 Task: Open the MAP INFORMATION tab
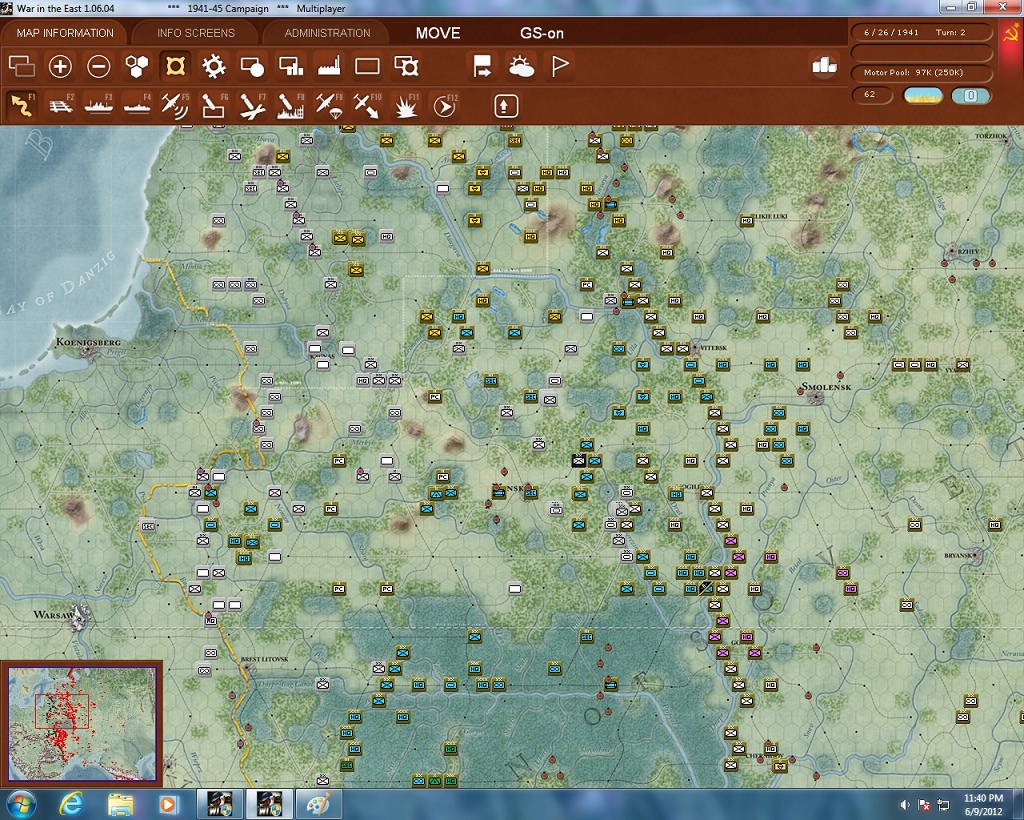(x=65, y=33)
